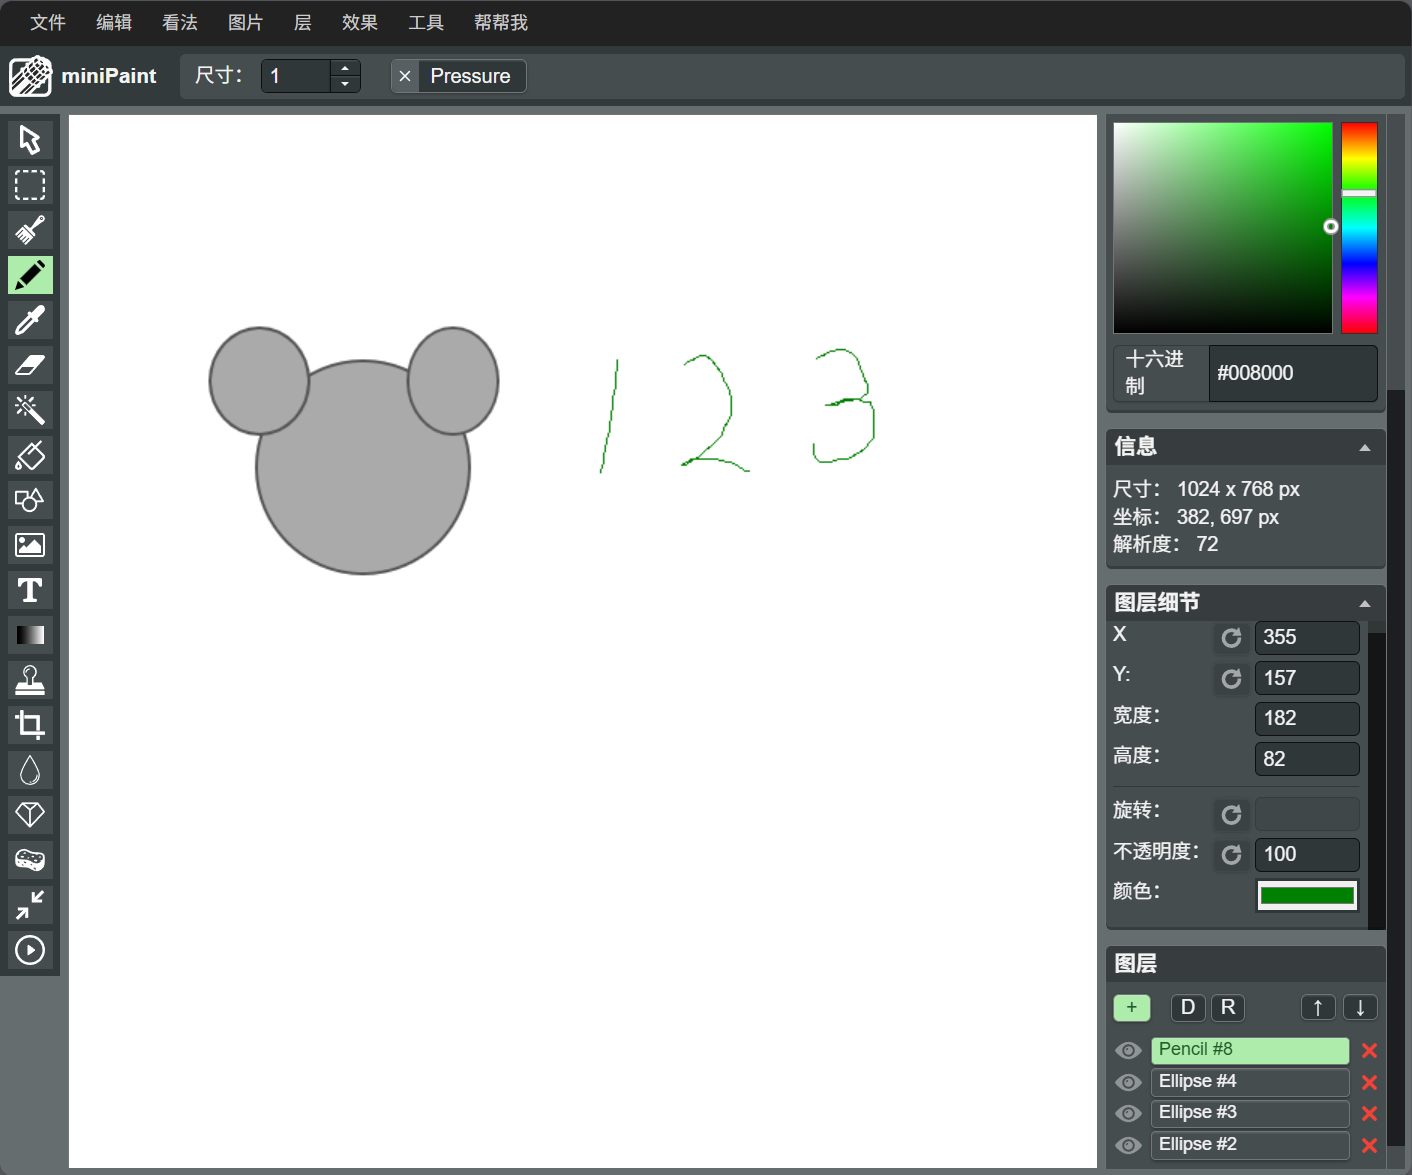Click the D duplicate layer button

click(1187, 1007)
